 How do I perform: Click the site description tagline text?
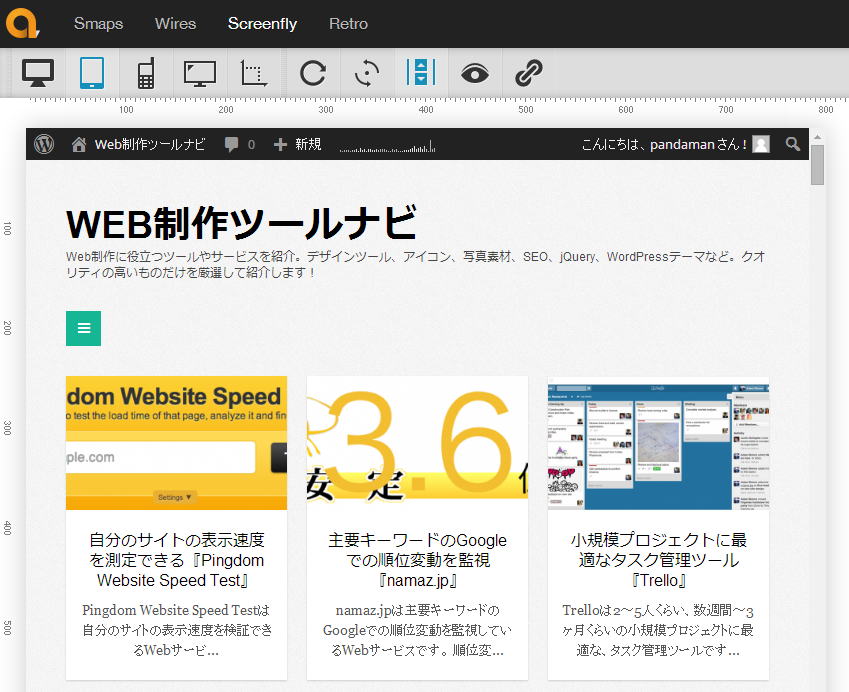pos(416,264)
